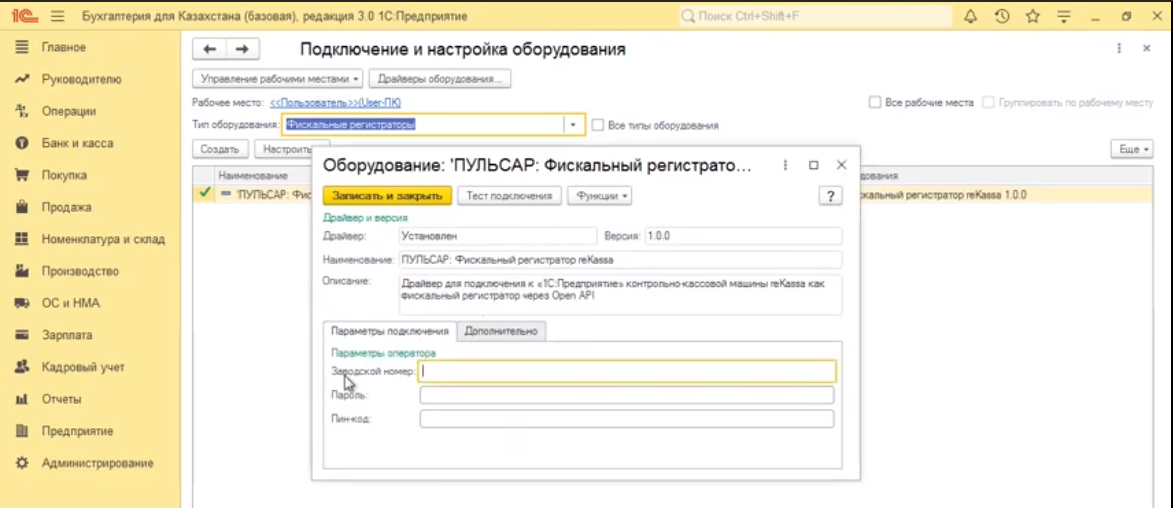
Task: Open Номенклатура и склад icon
Action: pyautogui.click(x=22, y=239)
